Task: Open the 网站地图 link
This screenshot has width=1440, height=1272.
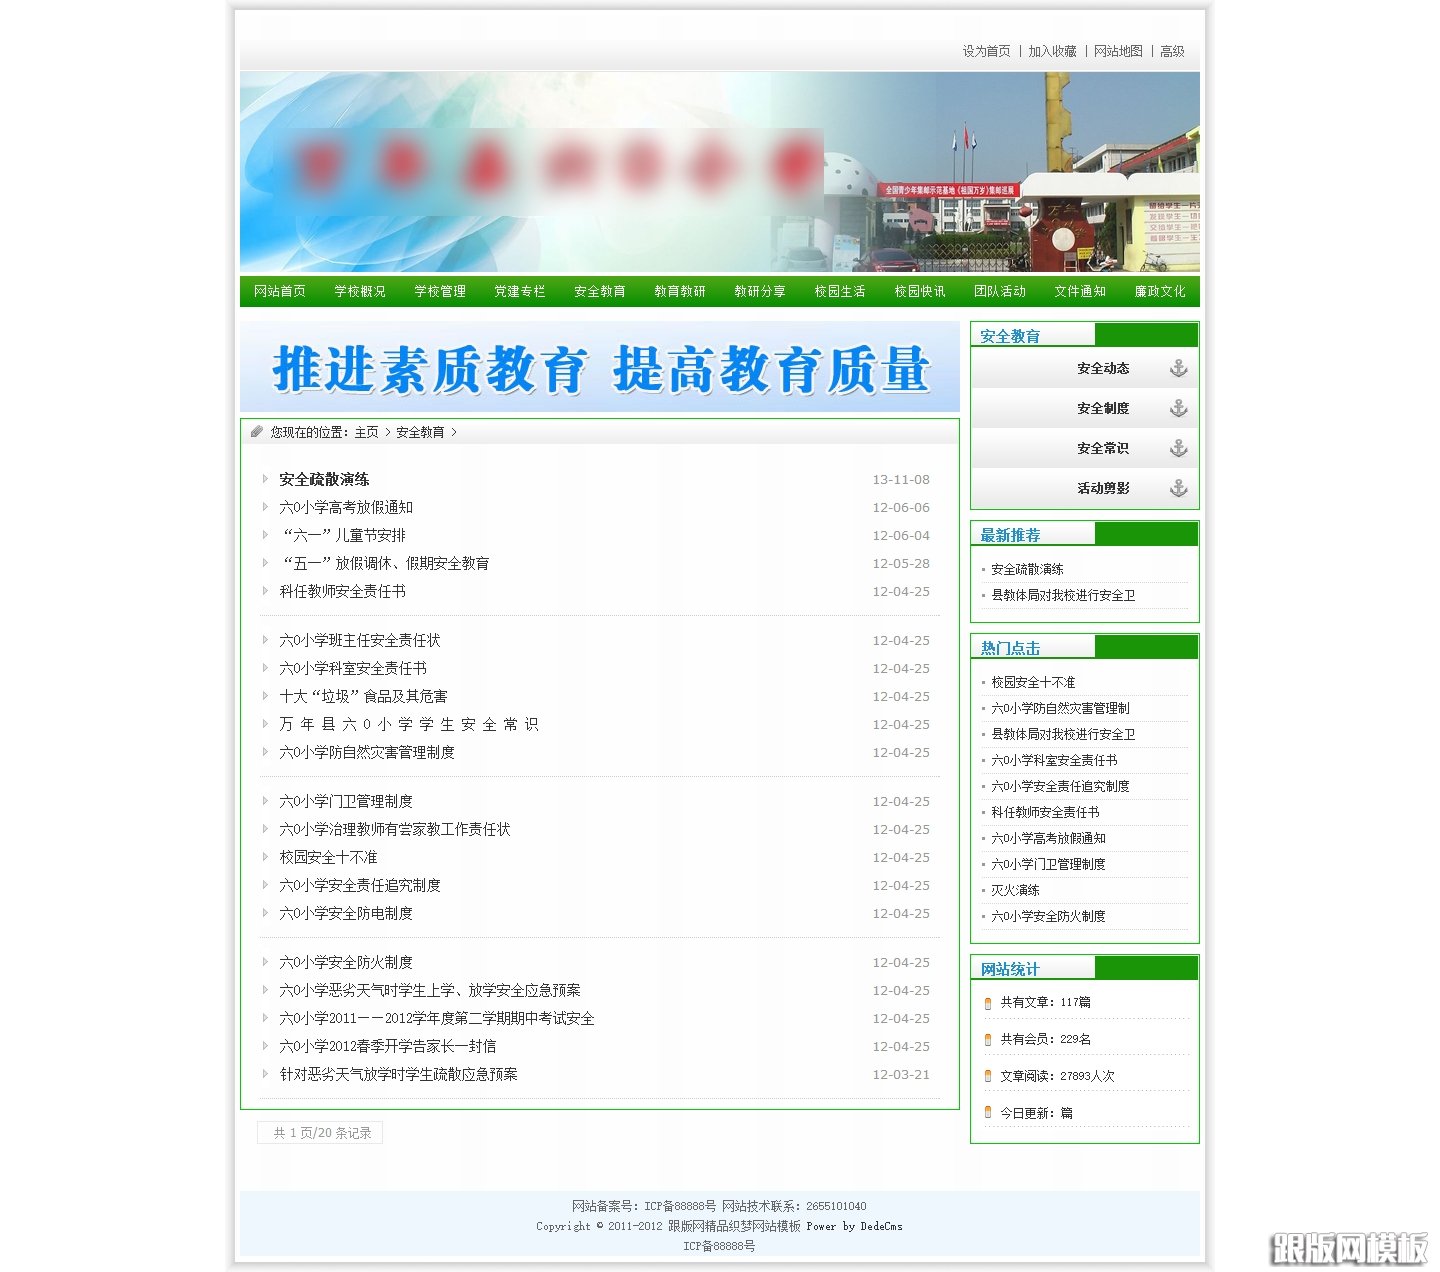Action: [x=1118, y=51]
